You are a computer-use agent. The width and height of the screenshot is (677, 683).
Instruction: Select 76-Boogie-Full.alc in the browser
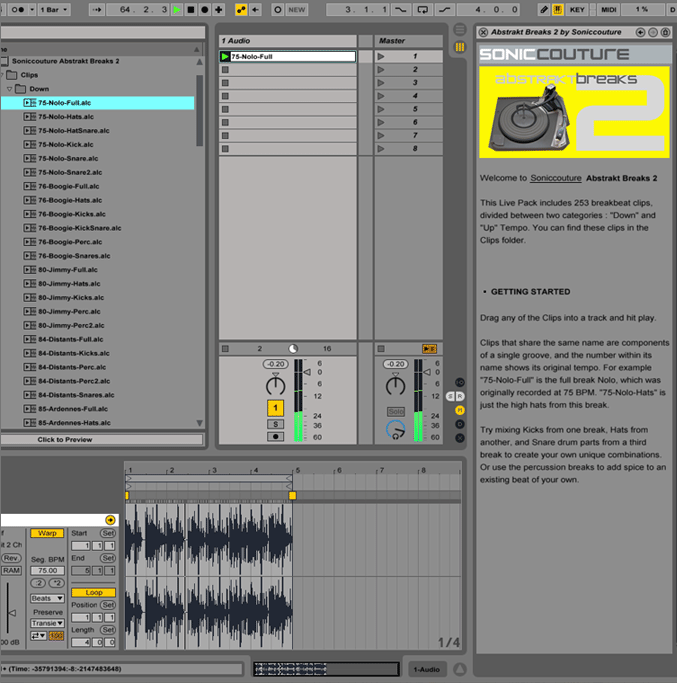tap(97, 186)
